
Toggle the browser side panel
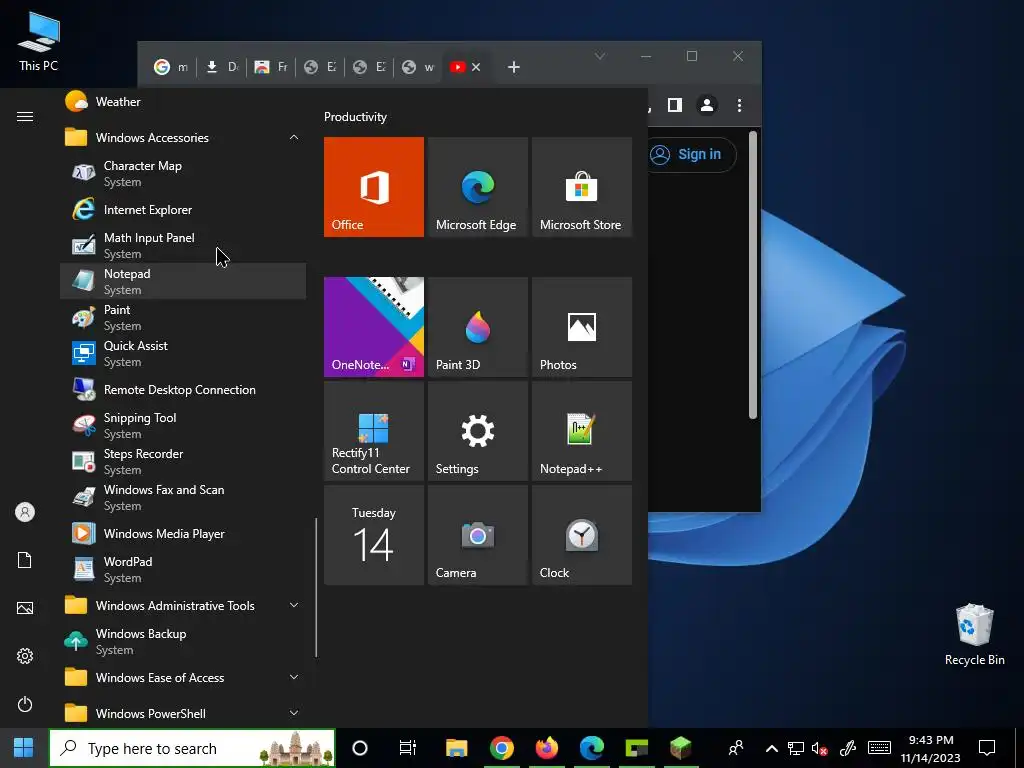[x=675, y=105]
